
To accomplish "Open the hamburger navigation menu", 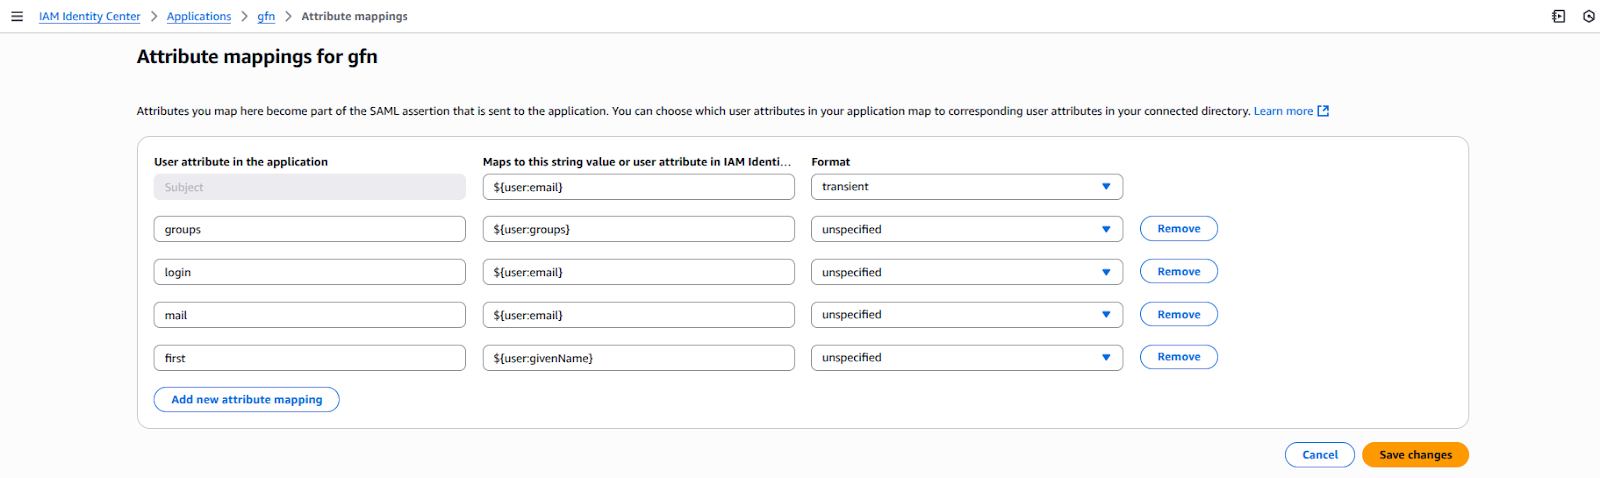I will click(x=17, y=16).
